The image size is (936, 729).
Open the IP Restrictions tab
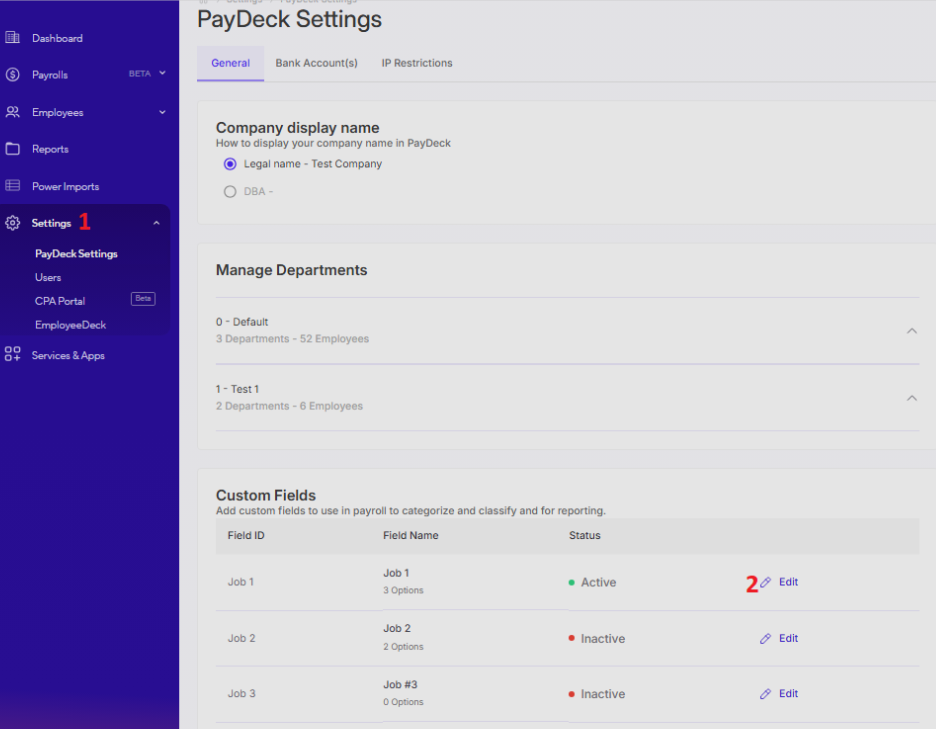tap(417, 63)
